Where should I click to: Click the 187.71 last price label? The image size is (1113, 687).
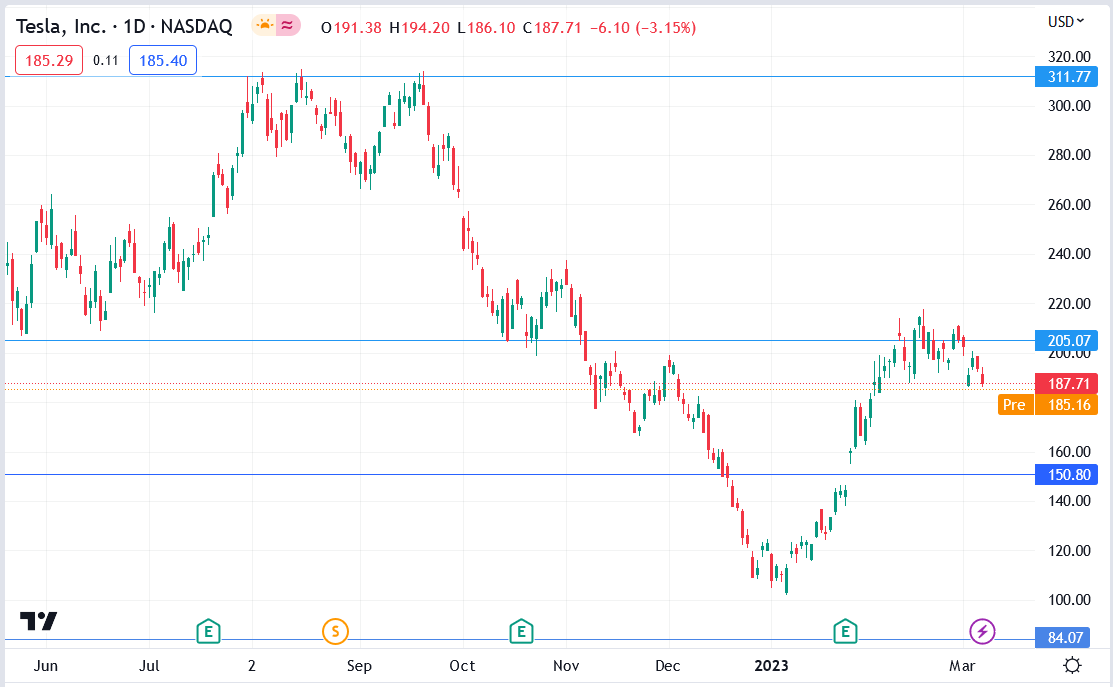coord(1067,384)
